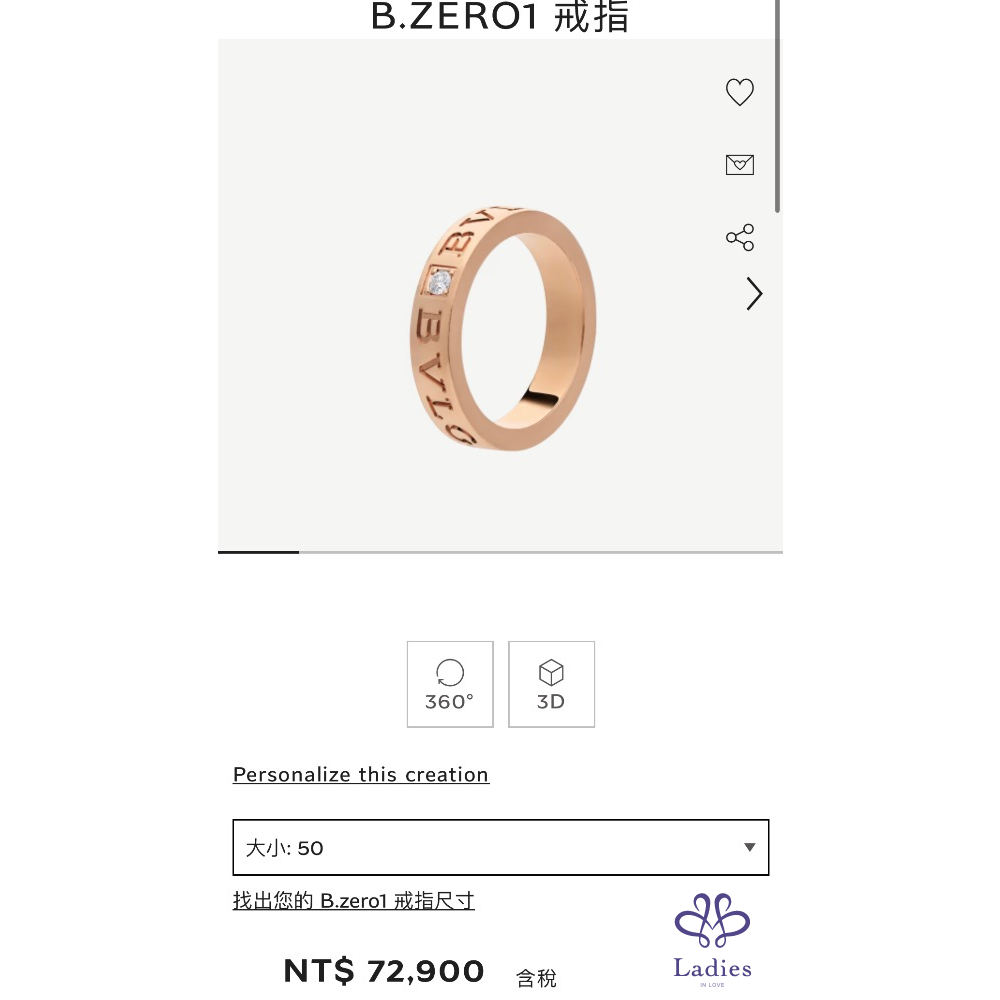Click the image gallery progress bar
Screen dimensions: 1000x1000
point(500,552)
